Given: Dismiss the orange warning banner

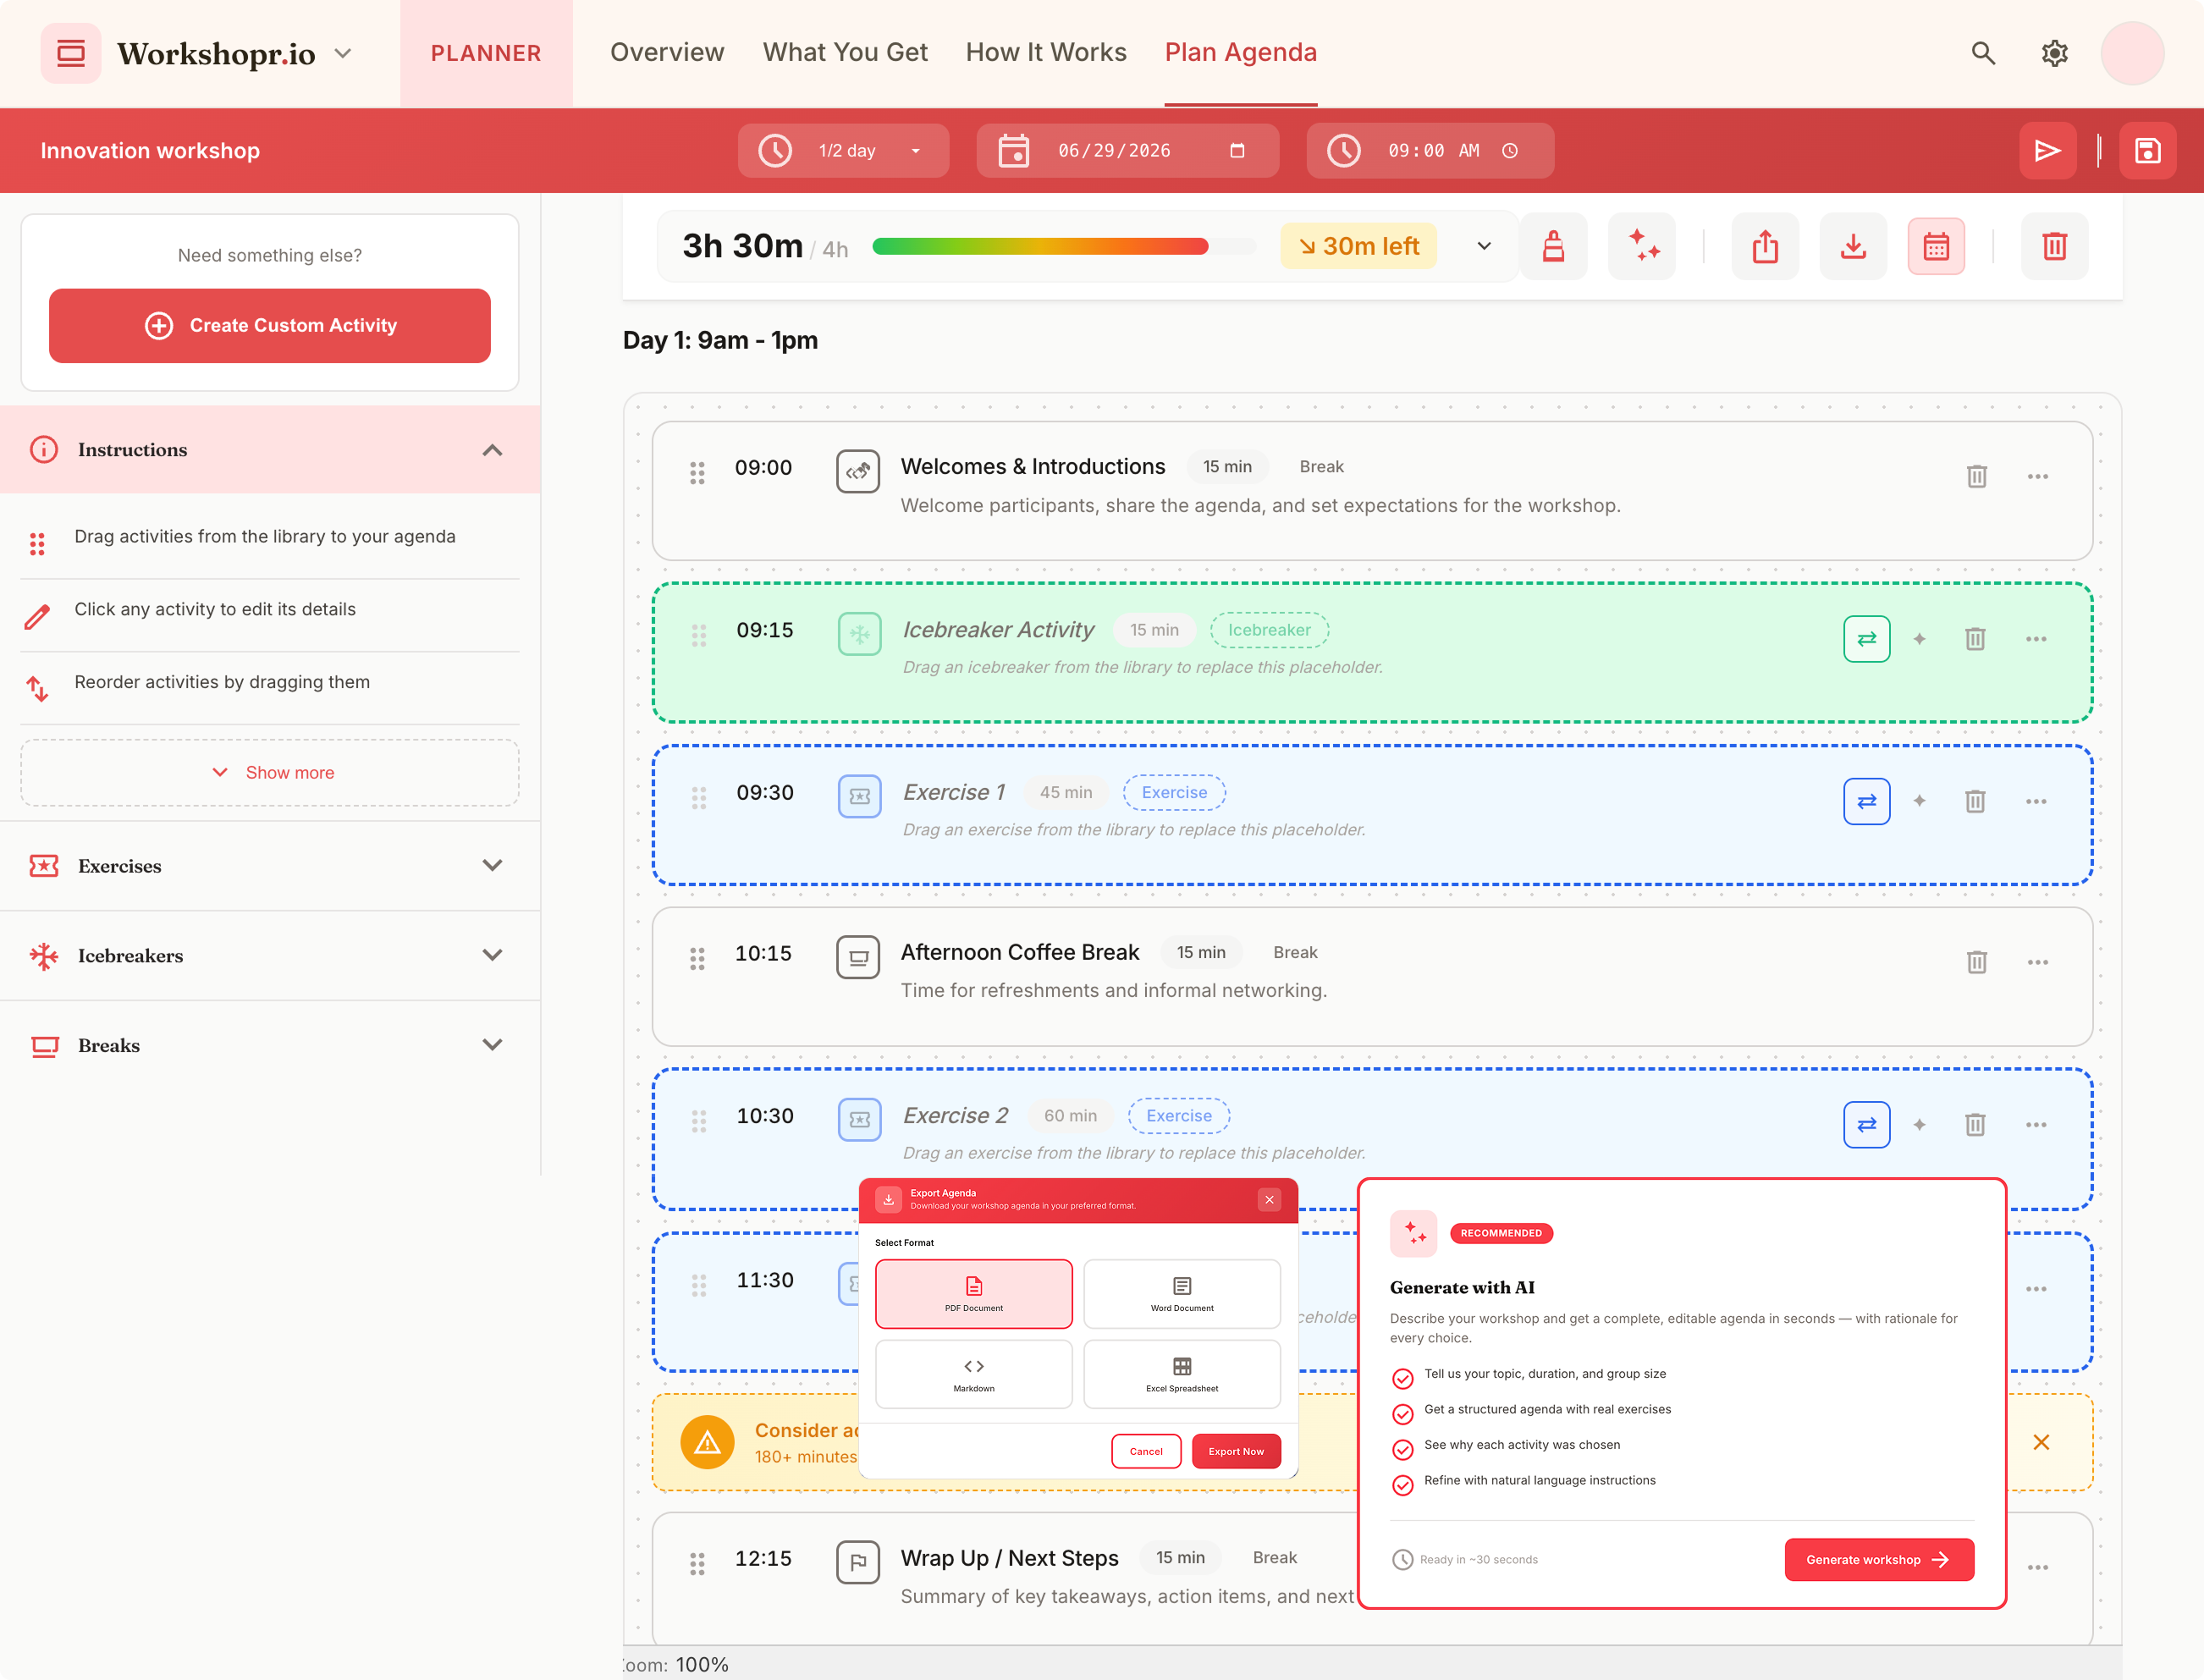Looking at the screenshot, I should [x=2041, y=1442].
